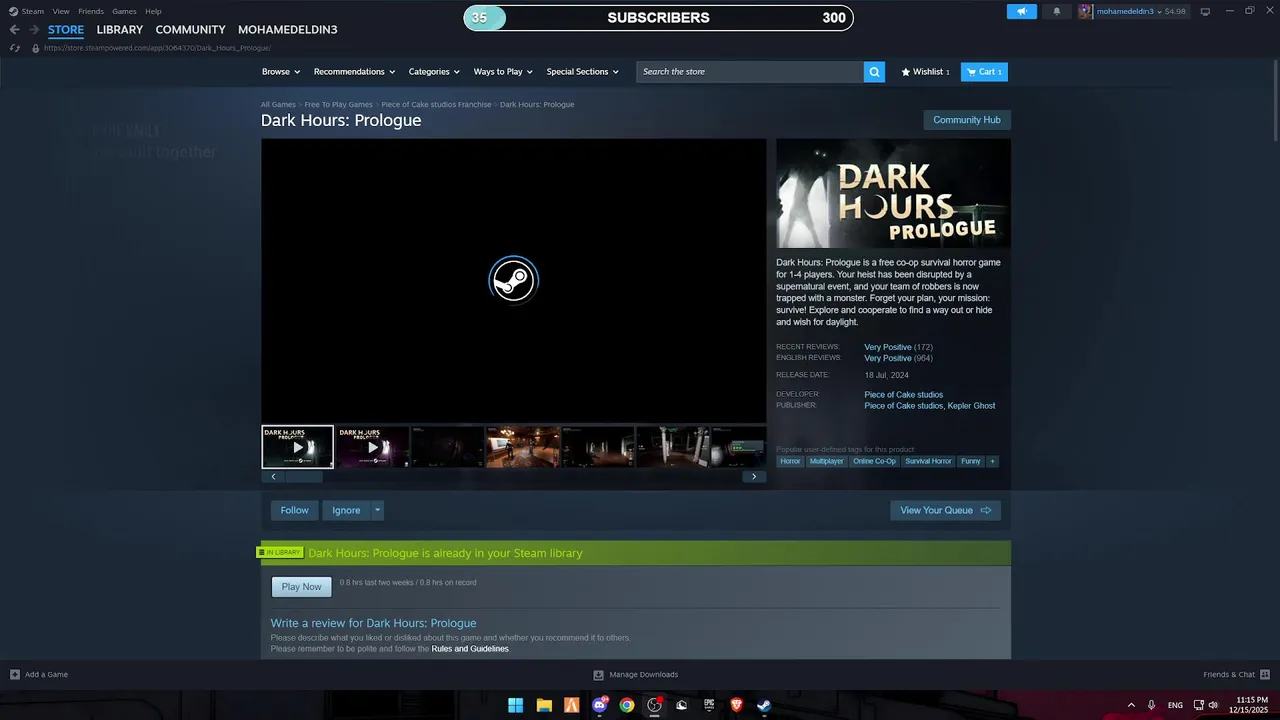Click the Horror tag

point(790,461)
